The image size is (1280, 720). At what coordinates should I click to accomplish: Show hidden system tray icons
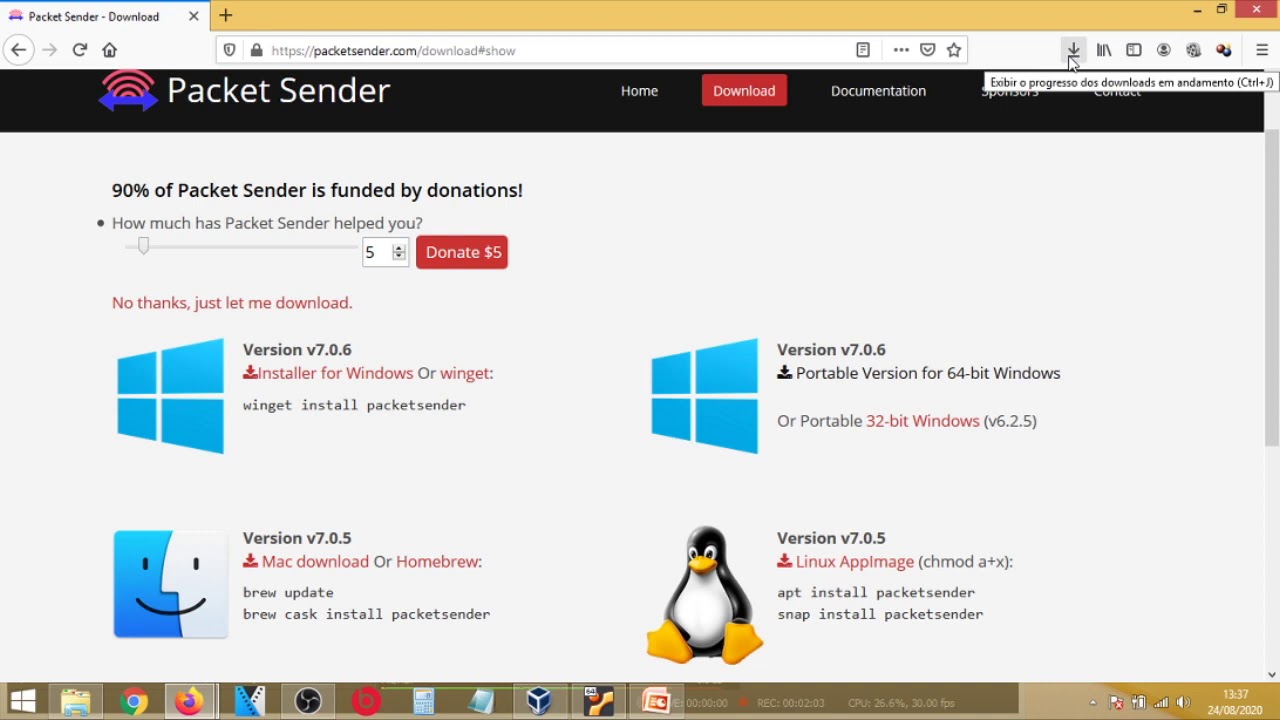coord(1093,702)
